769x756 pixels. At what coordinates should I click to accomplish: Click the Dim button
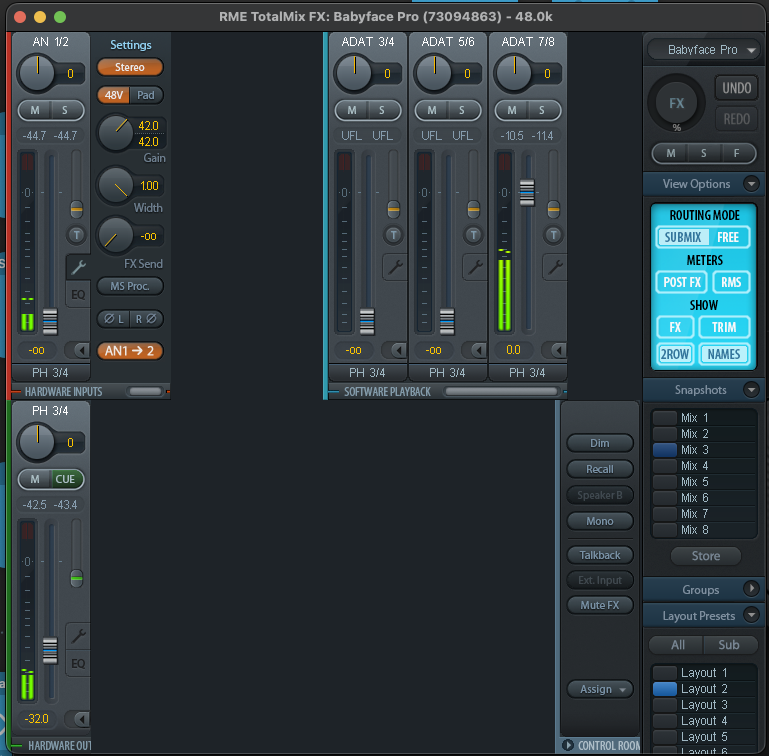600,443
